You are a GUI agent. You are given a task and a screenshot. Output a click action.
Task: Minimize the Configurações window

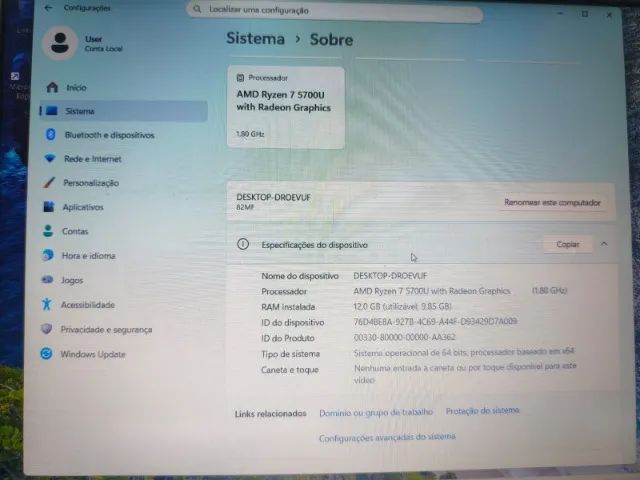pos(560,13)
